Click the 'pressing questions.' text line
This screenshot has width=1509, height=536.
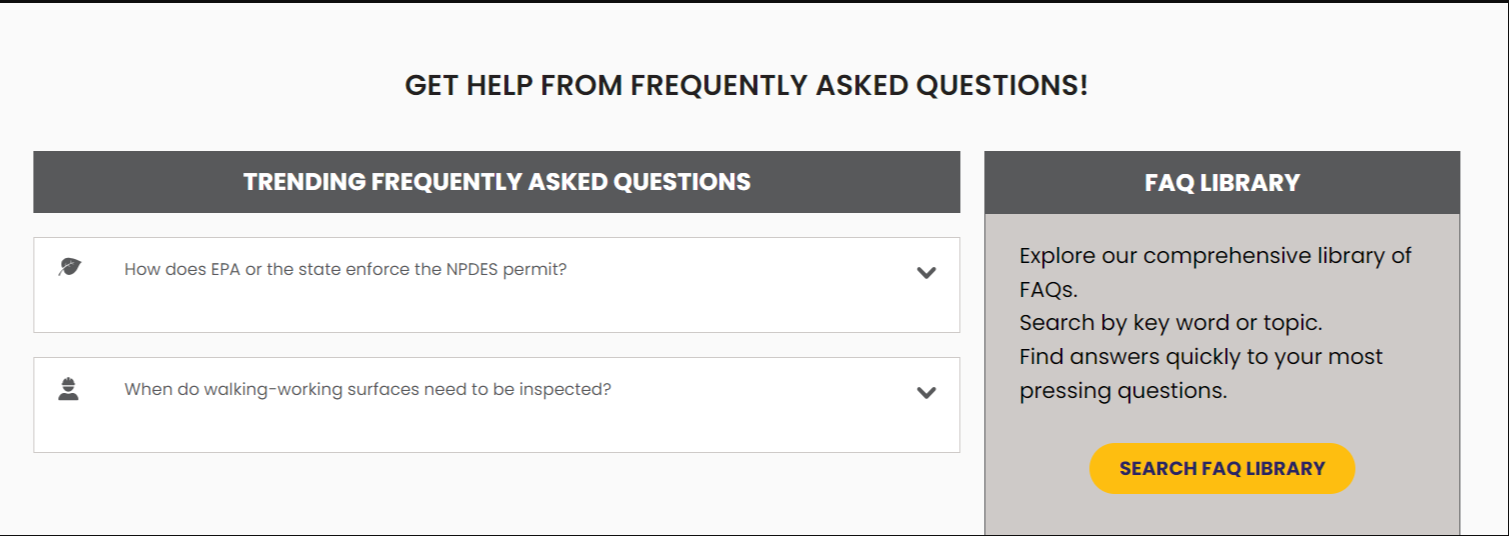pos(1123,391)
